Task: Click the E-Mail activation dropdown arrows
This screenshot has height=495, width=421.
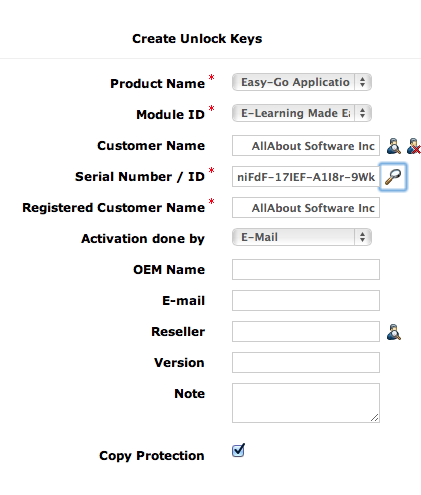Action: 363,237
